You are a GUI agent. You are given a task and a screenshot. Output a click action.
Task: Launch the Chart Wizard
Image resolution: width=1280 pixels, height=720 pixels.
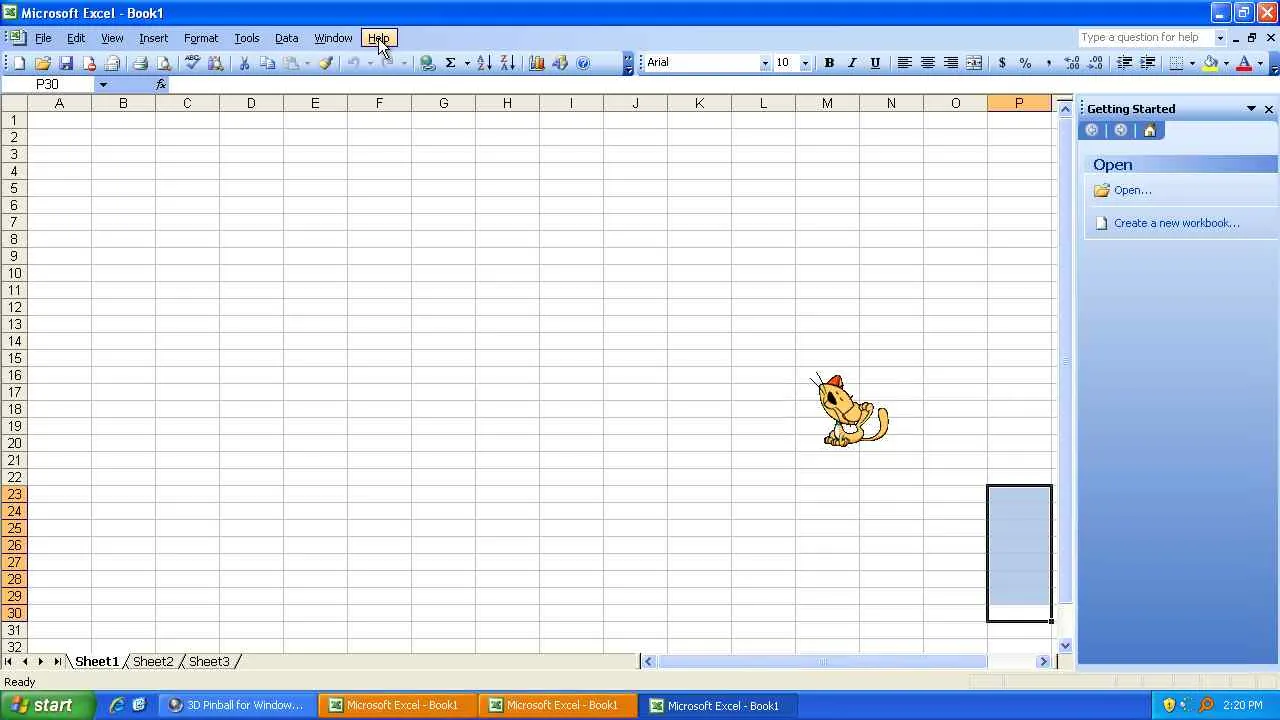click(537, 63)
